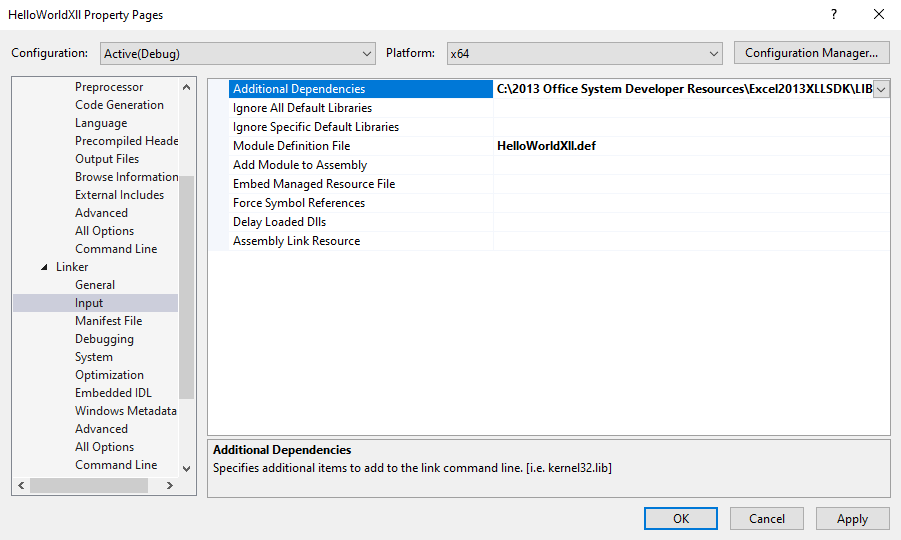
Task: Open the Linker Debugging page
Action: point(104,339)
